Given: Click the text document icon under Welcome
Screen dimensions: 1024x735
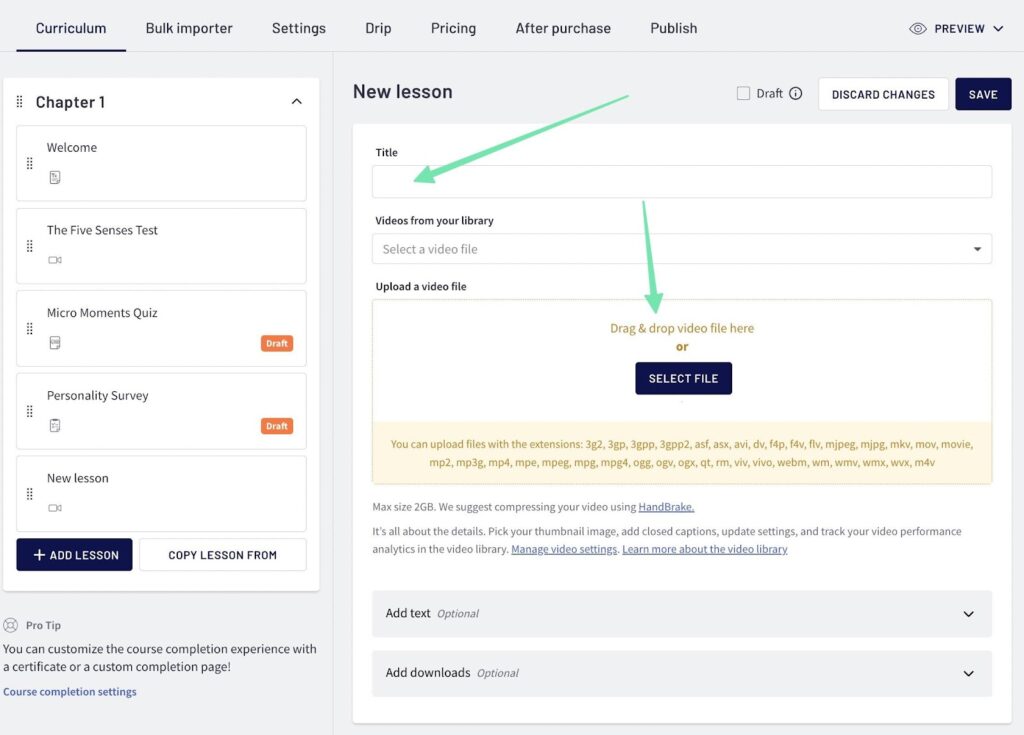Looking at the screenshot, I should pyautogui.click(x=55, y=177).
